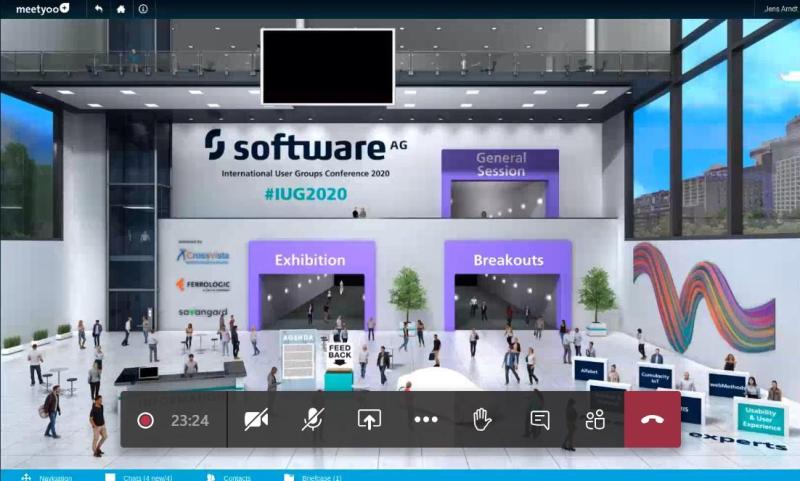This screenshot has width=800, height=481.
Task: Go back using the top bar arrow
Action: [98, 9]
